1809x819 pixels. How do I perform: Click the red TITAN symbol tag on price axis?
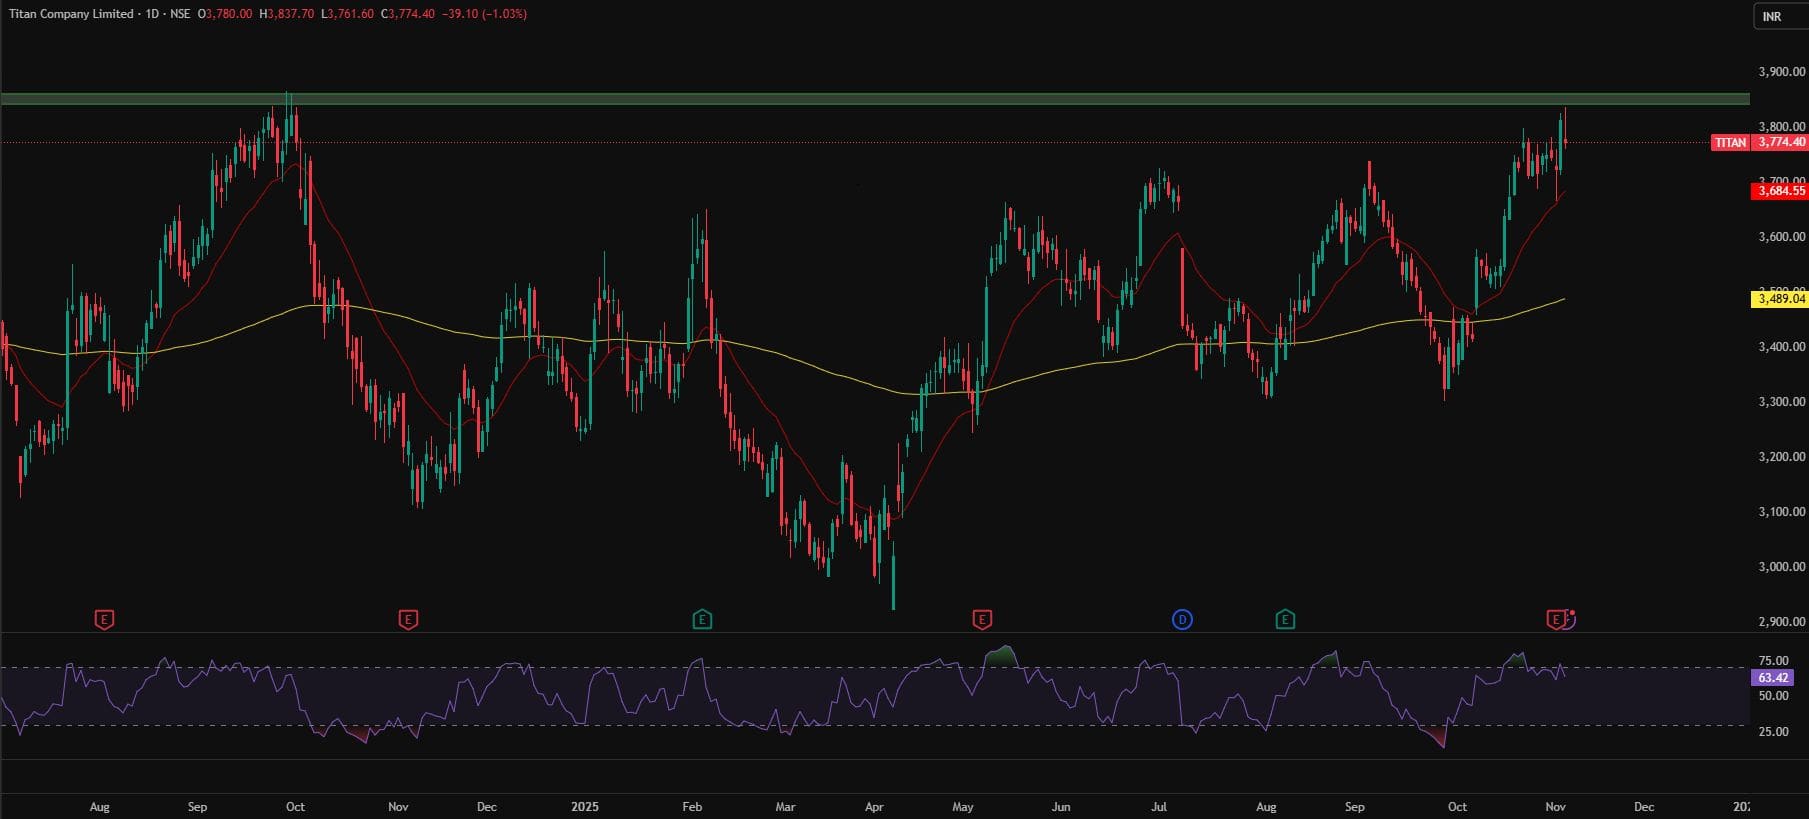pos(1730,143)
